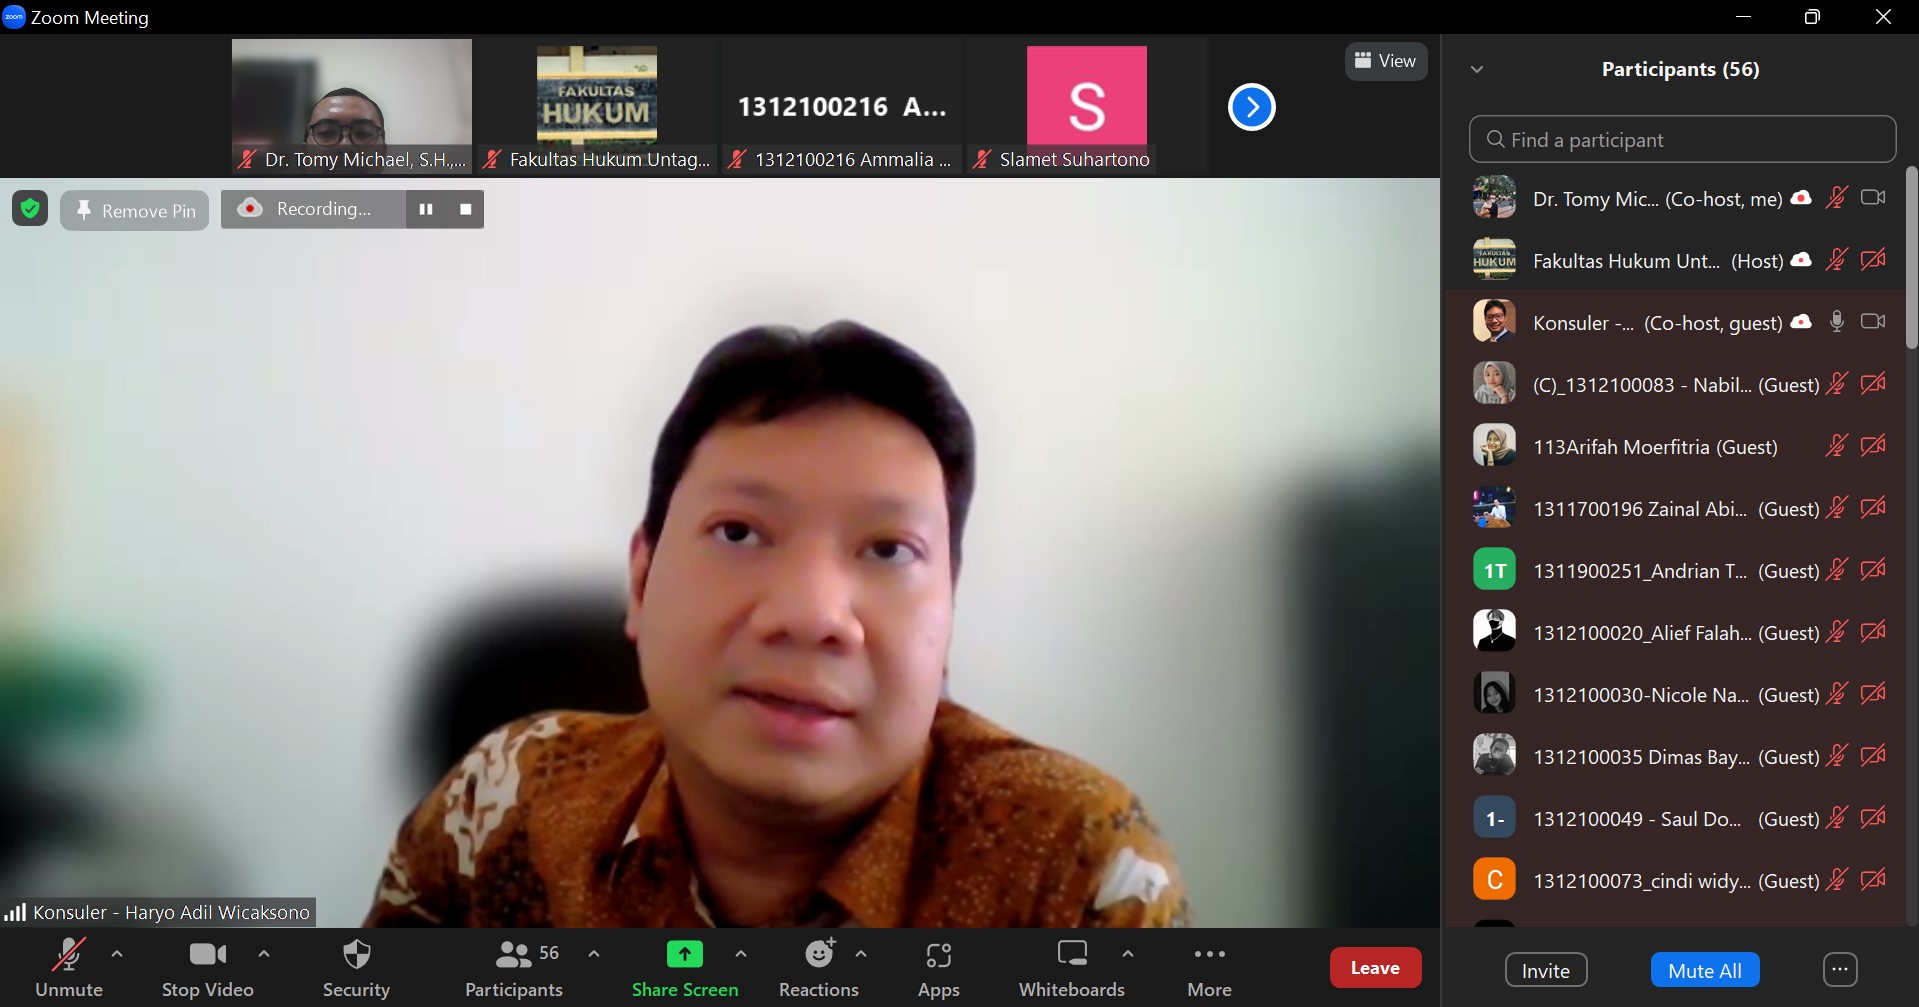Click the Find a participant search field
1919x1007 pixels.
point(1682,140)
